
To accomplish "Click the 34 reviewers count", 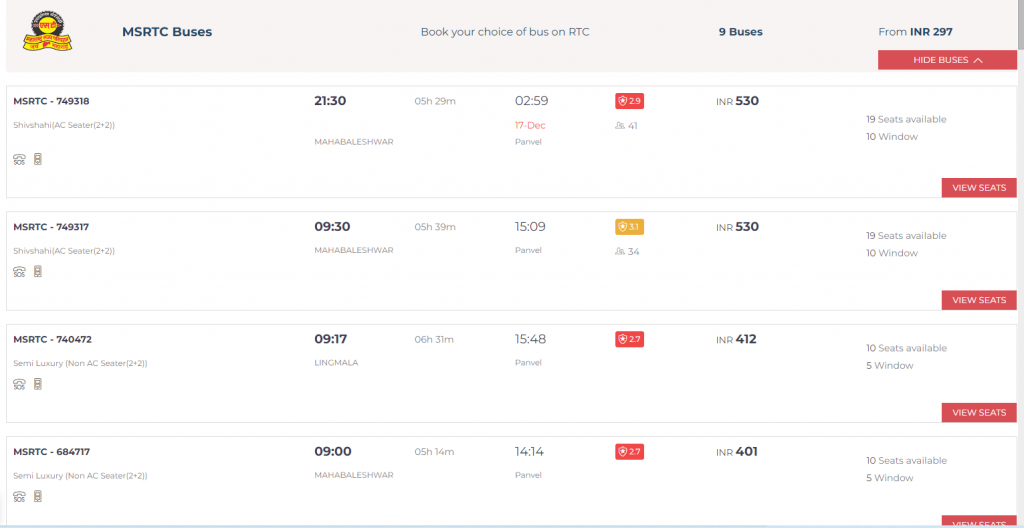I will (x=627, y=251).
